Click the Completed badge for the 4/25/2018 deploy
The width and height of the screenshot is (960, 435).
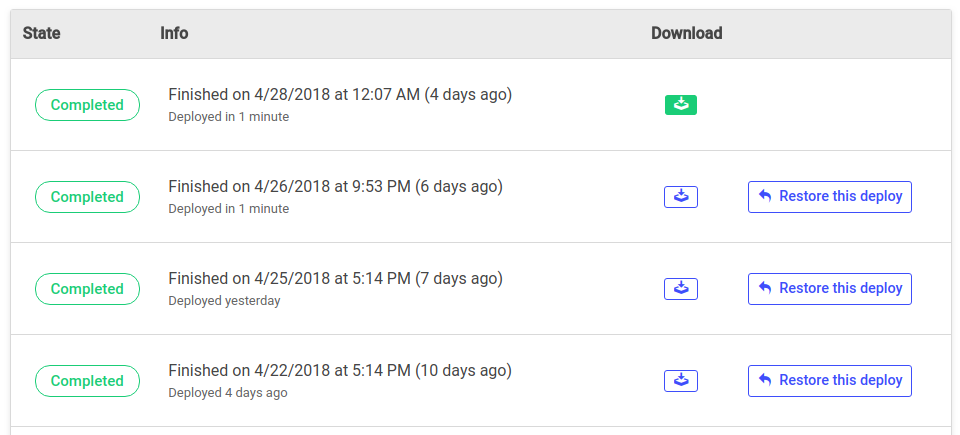[87, 289]
